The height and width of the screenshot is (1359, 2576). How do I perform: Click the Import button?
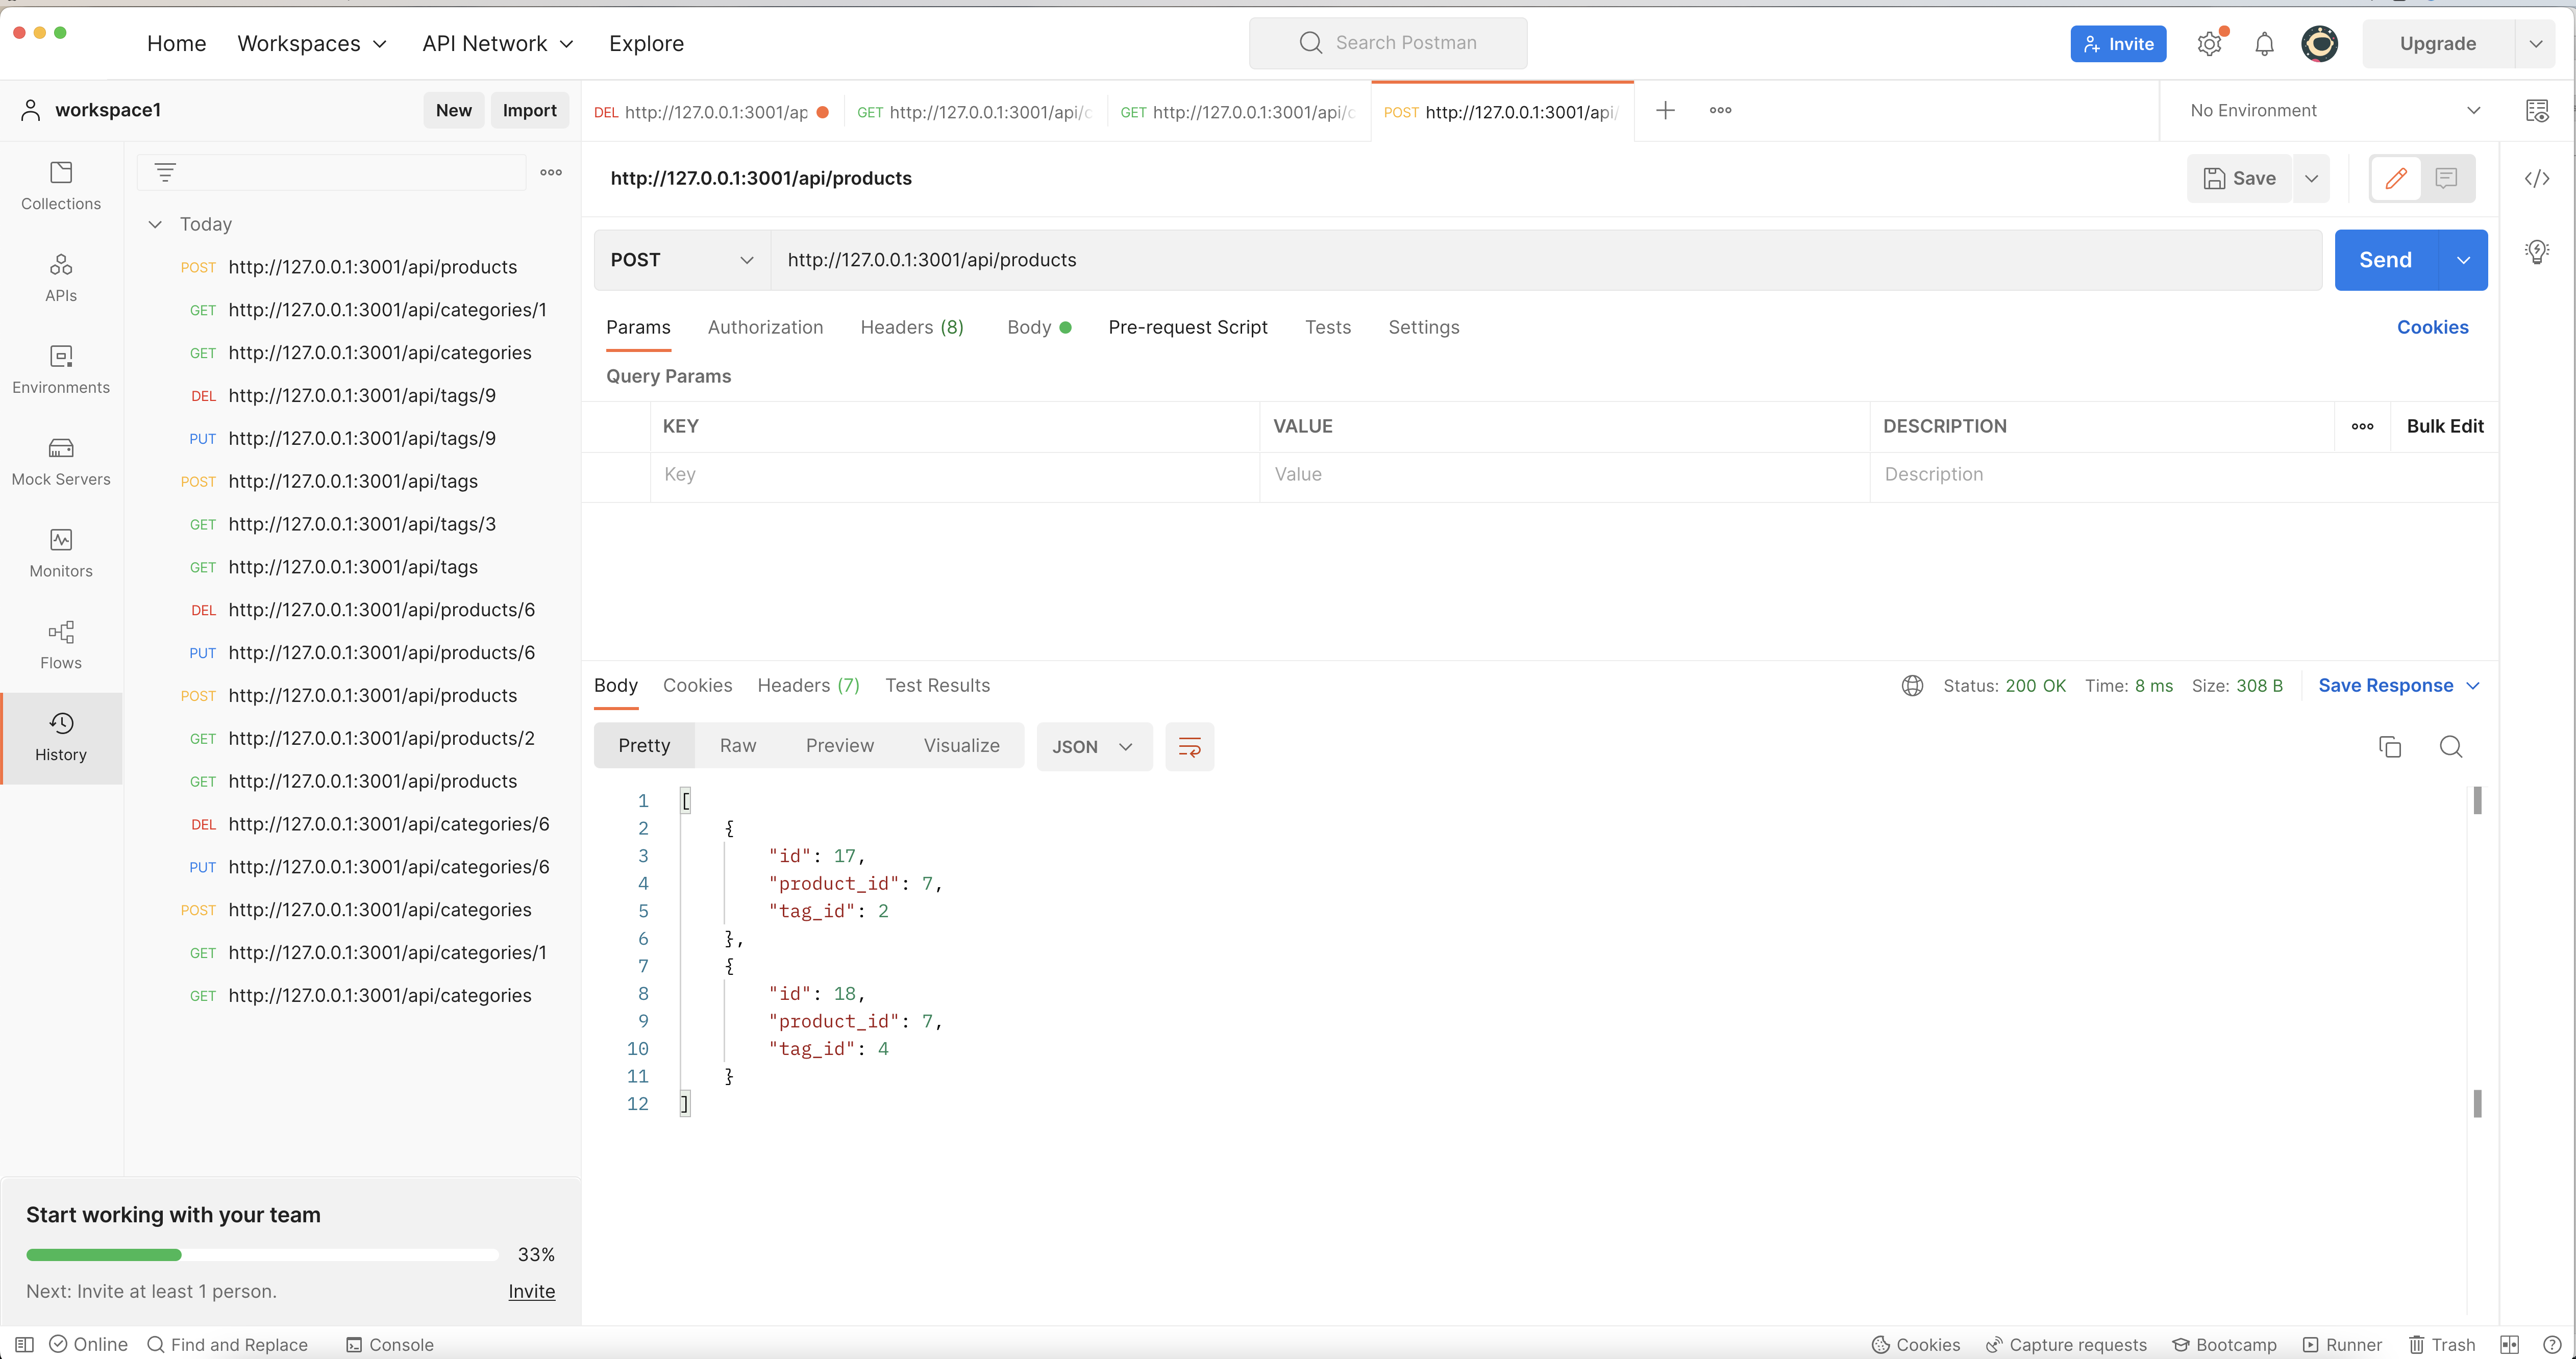pyautogui.click(x=529, y=110)
